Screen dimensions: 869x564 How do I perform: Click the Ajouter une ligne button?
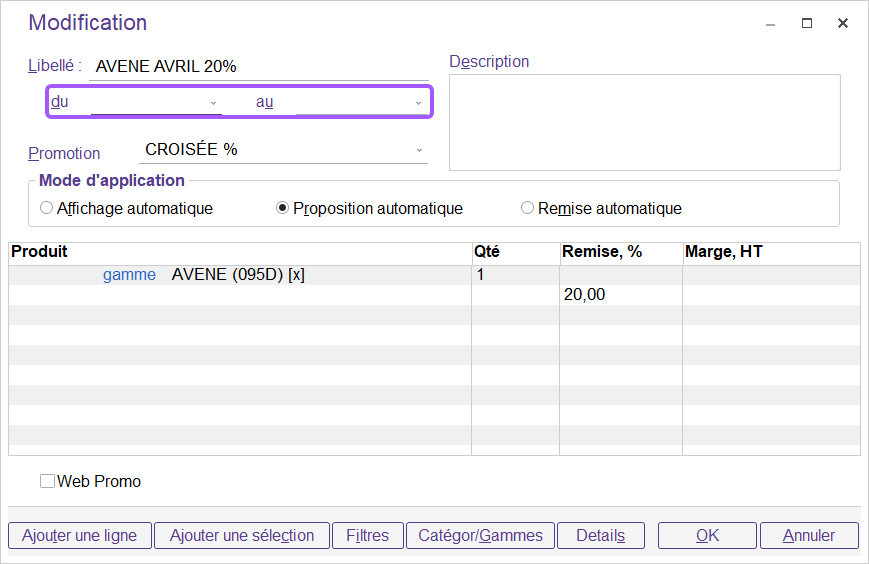[79, 535]
